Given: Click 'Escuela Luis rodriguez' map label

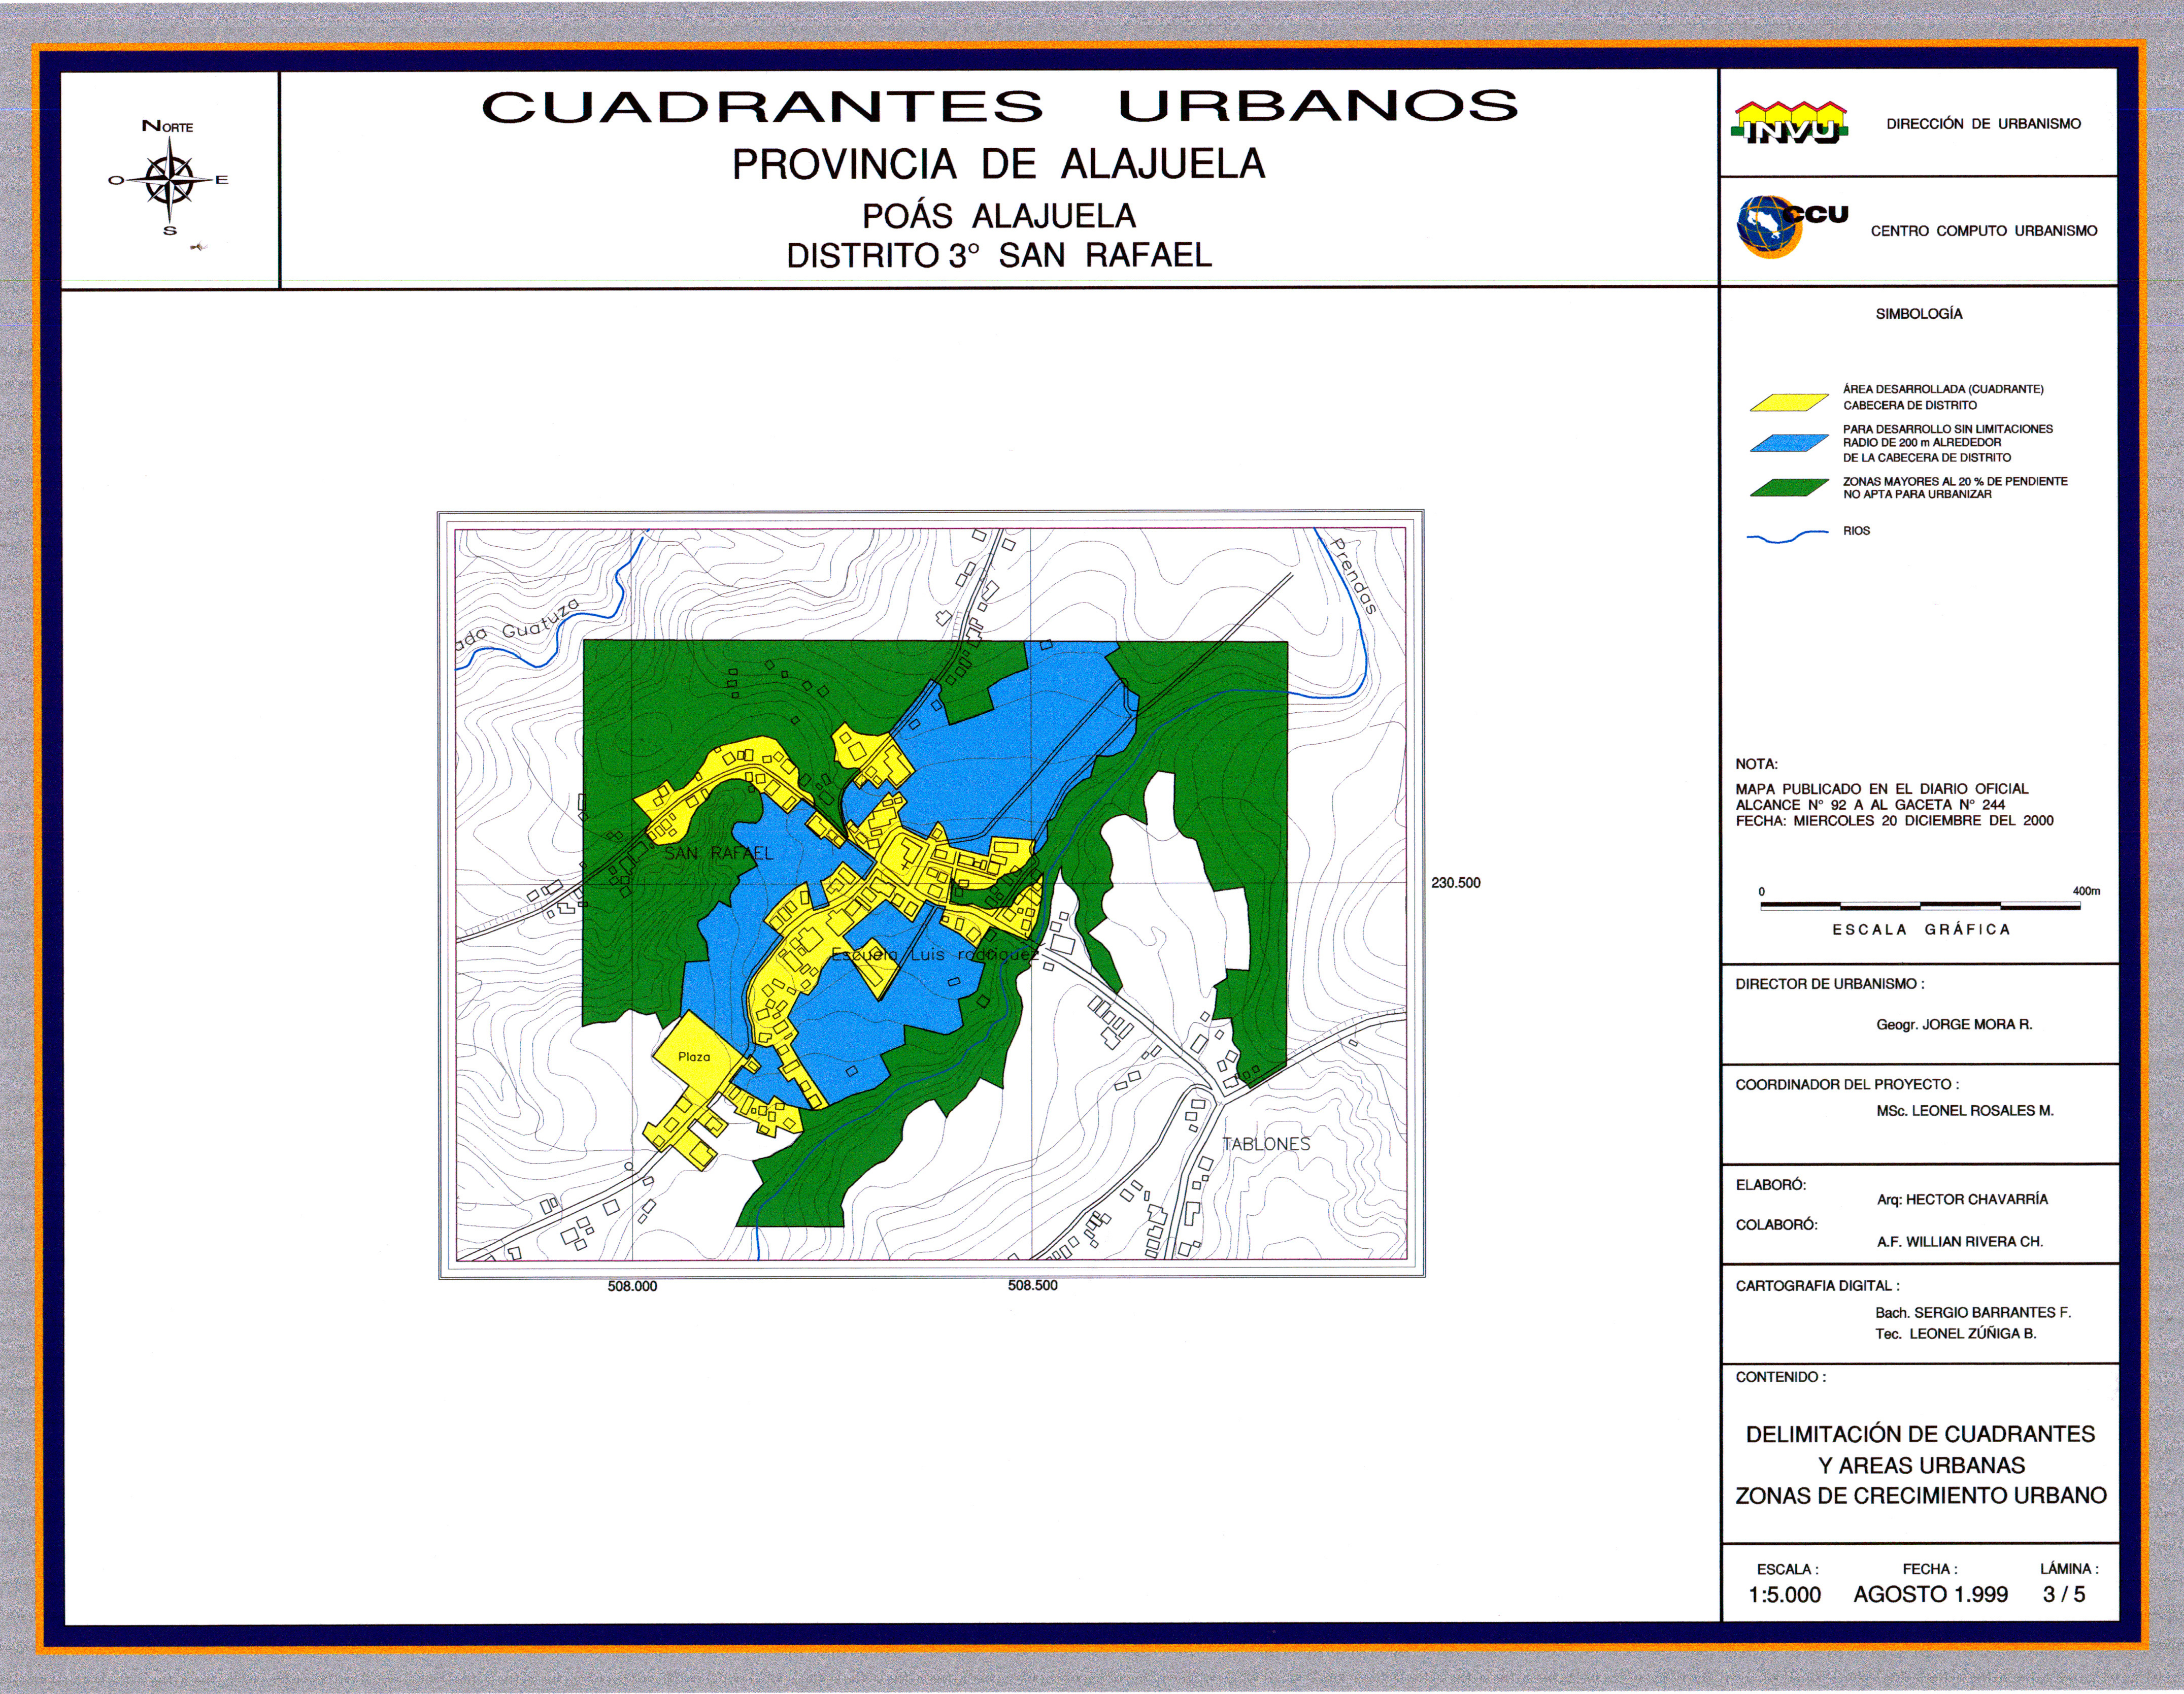Looking at the screenshot, I should point(935,955).
